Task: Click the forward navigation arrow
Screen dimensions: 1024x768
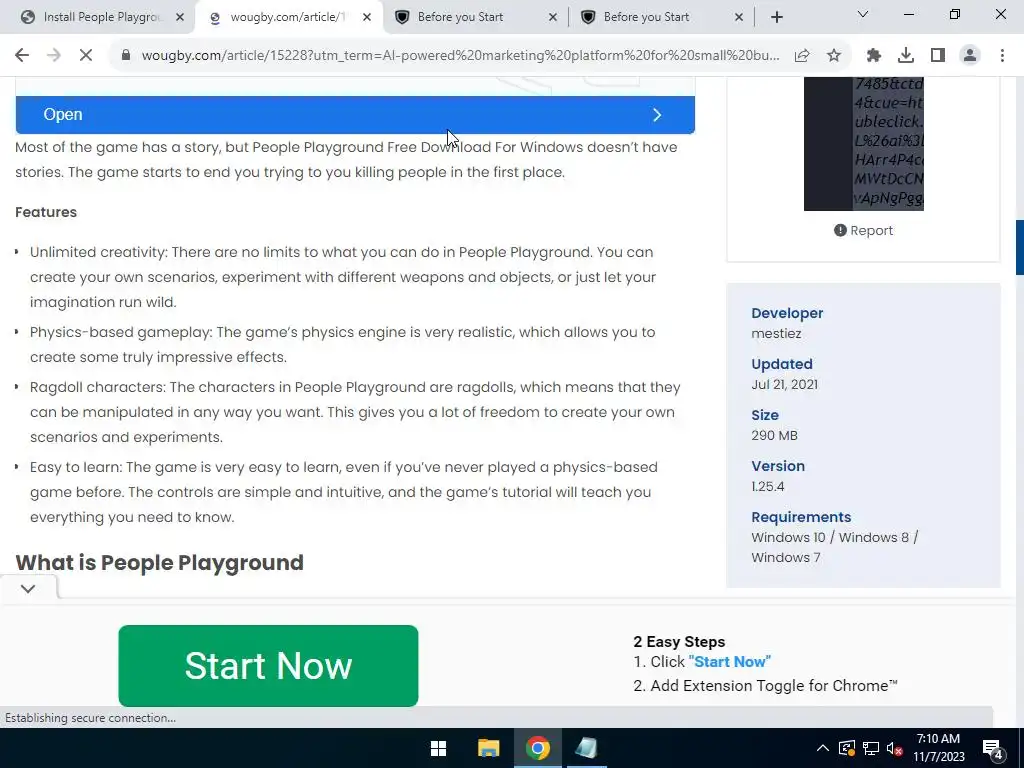Action: (54, 56)
